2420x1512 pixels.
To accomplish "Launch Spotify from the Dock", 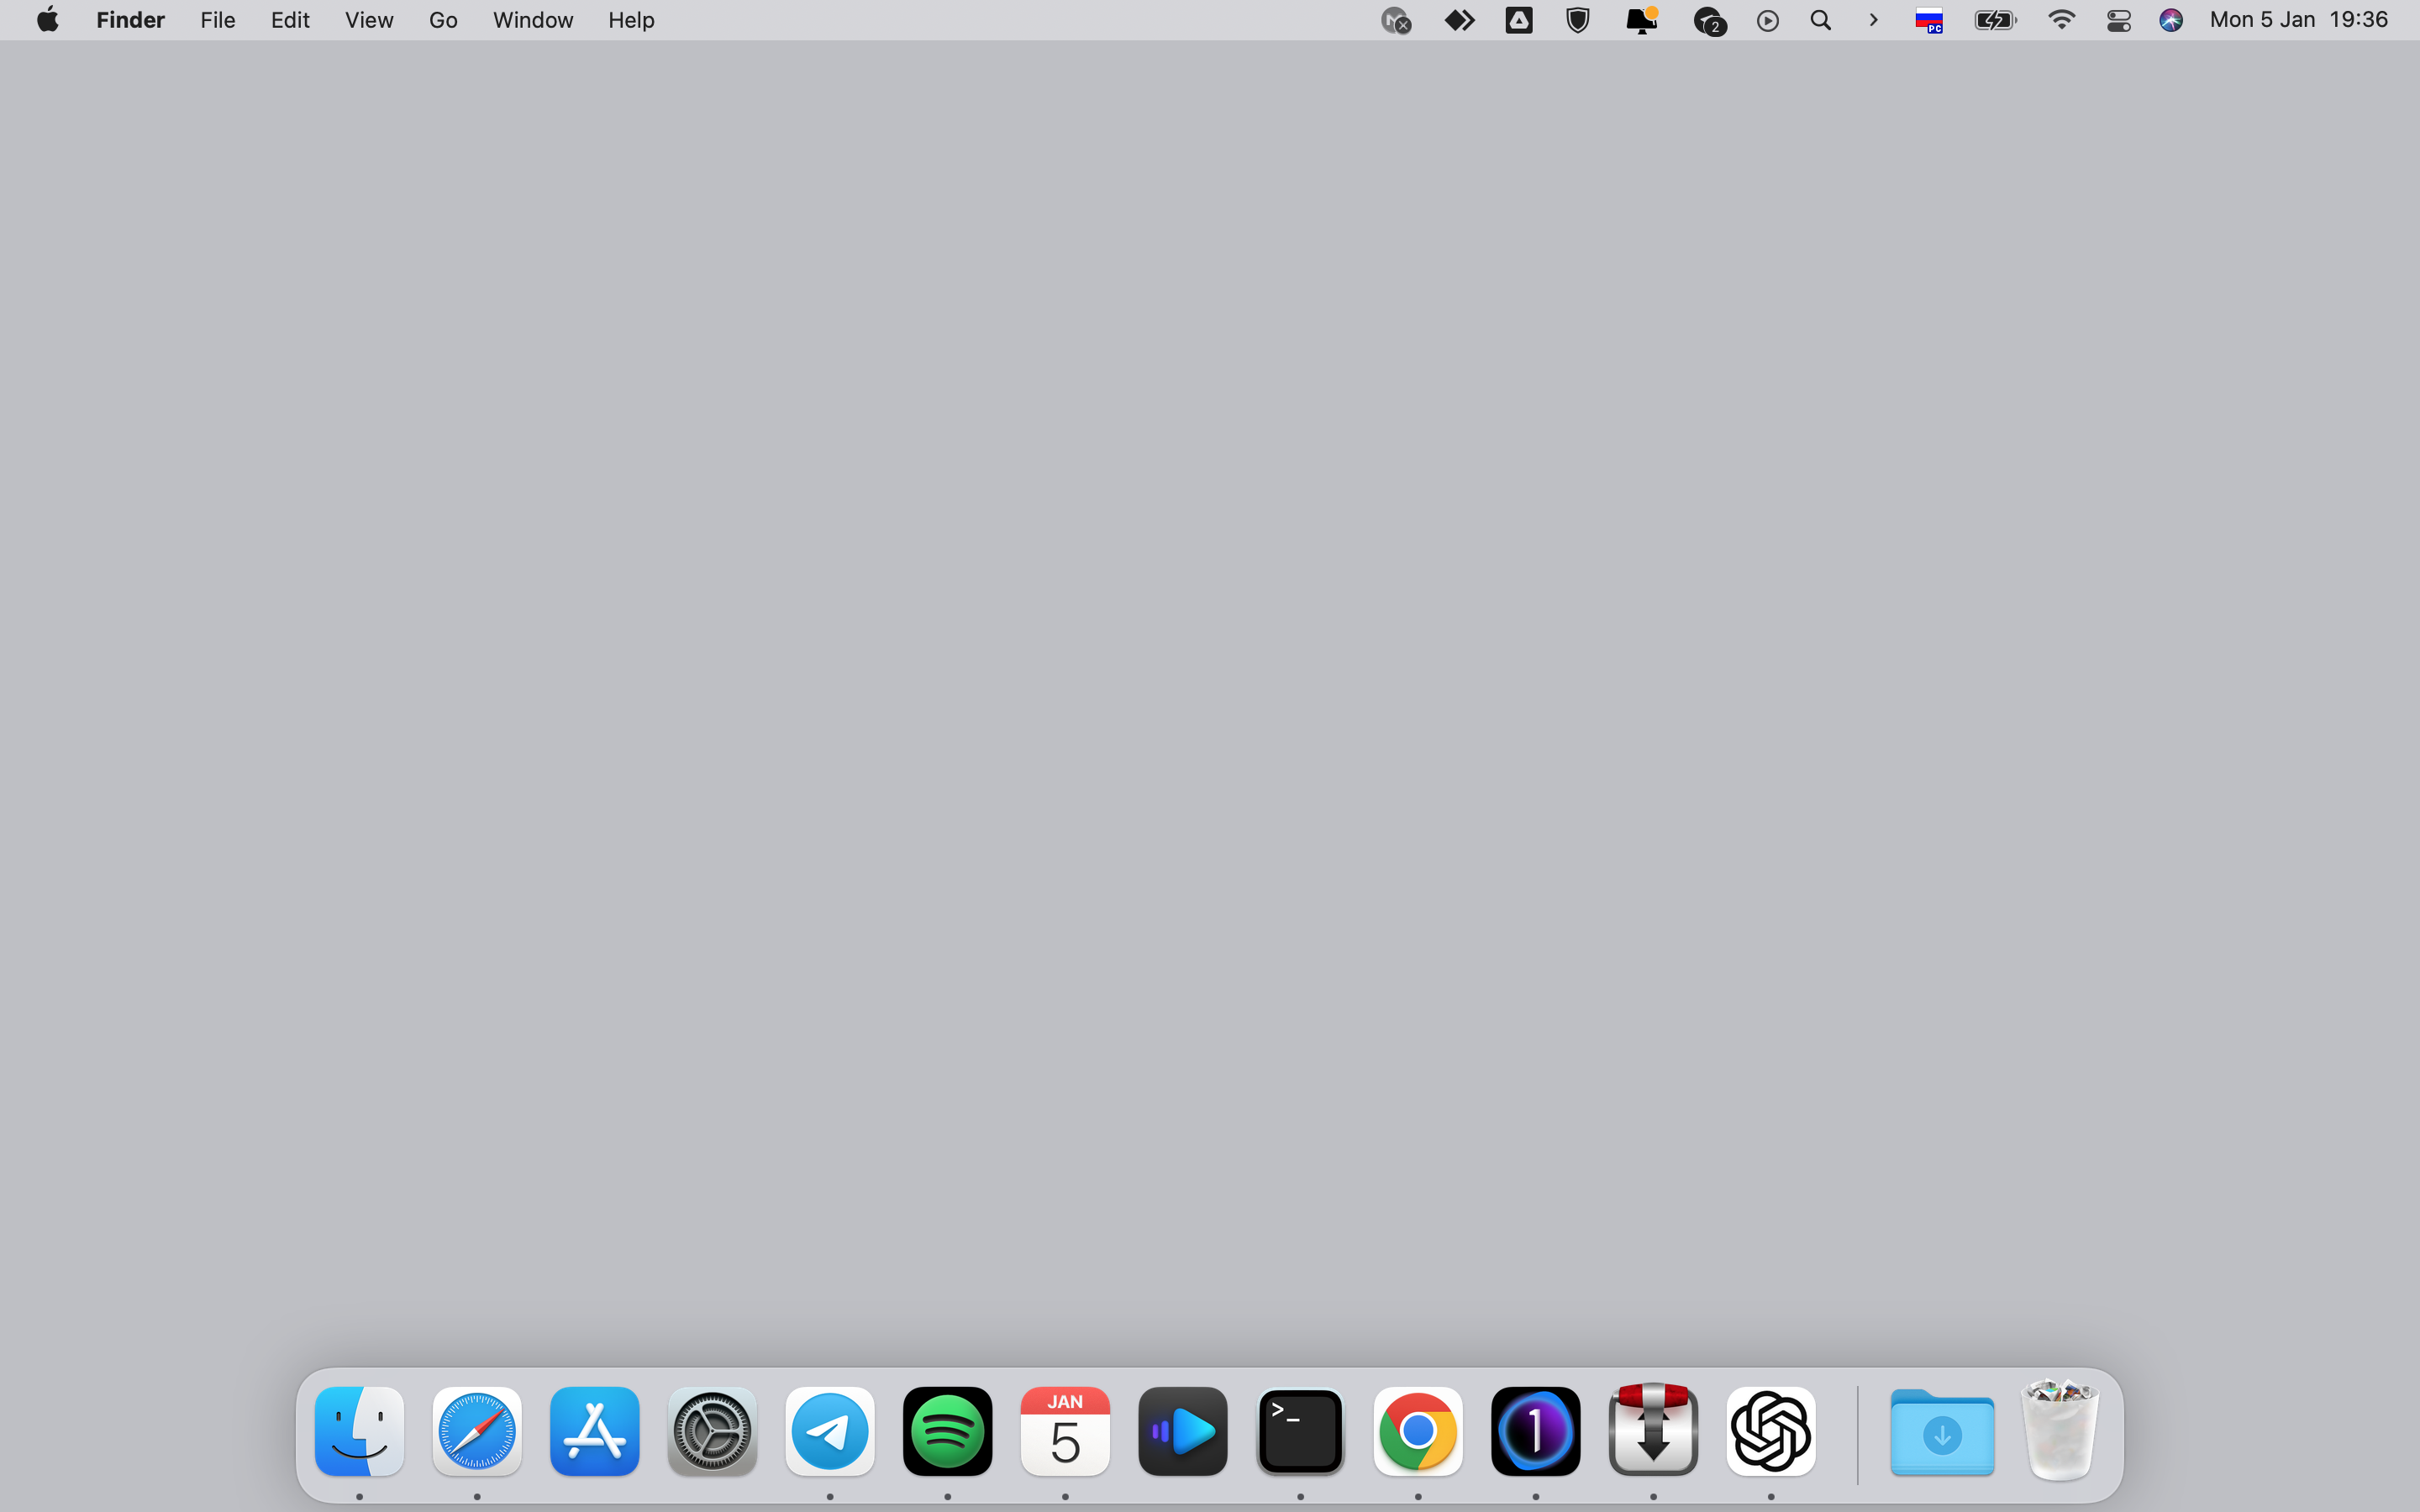I will pyautogui.click(x=947, y=1431).
